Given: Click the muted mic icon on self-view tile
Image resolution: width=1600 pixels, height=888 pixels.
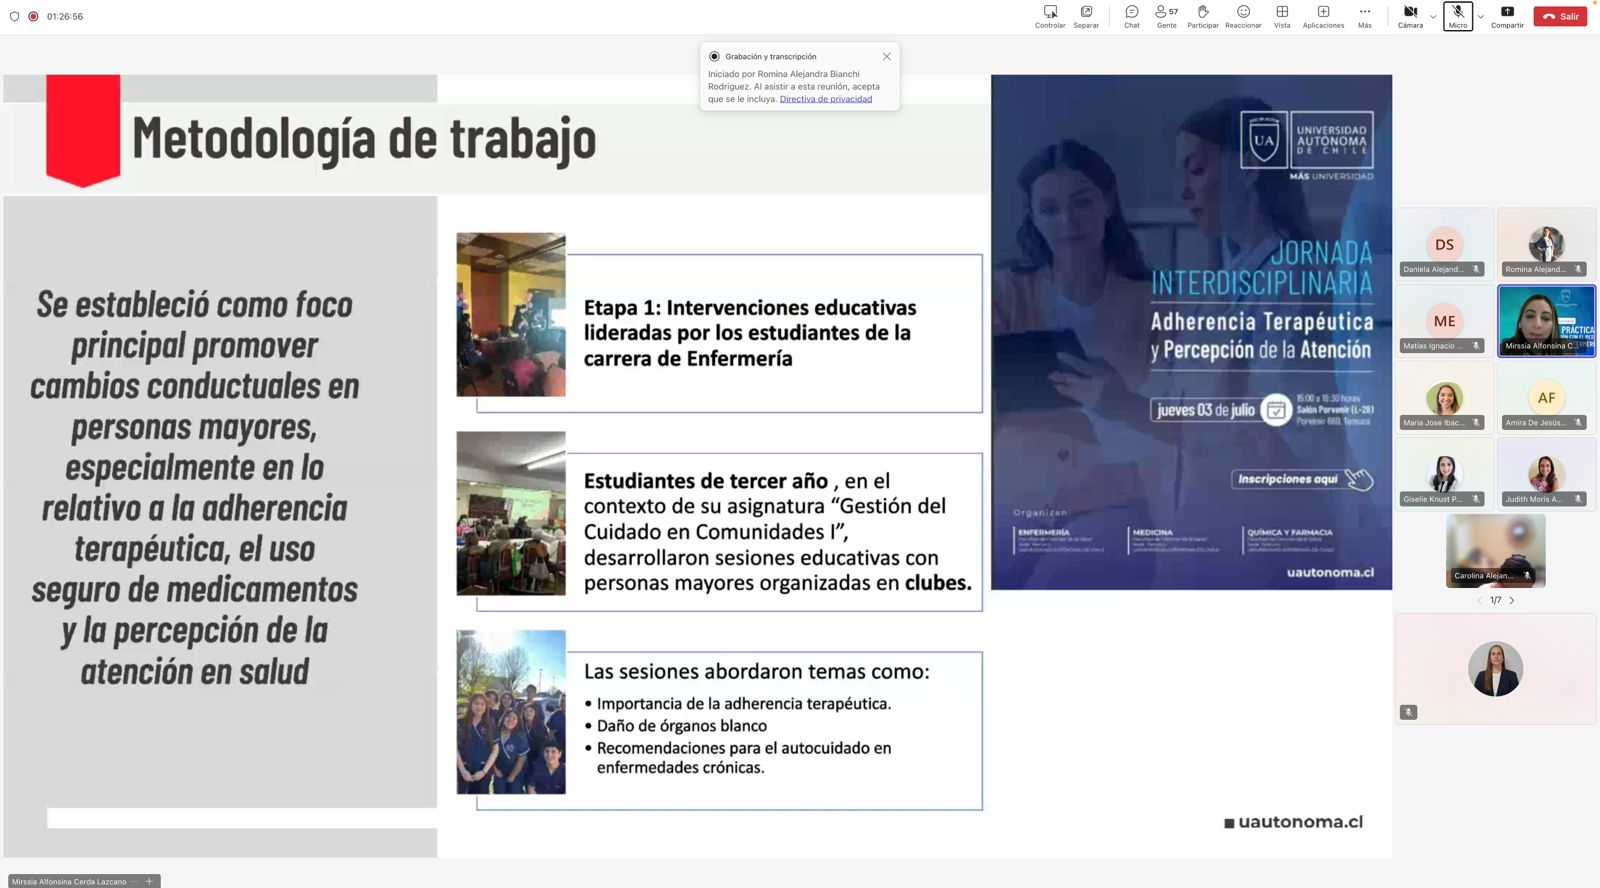Looking at the screenshot, I should tap(1408, 712).
